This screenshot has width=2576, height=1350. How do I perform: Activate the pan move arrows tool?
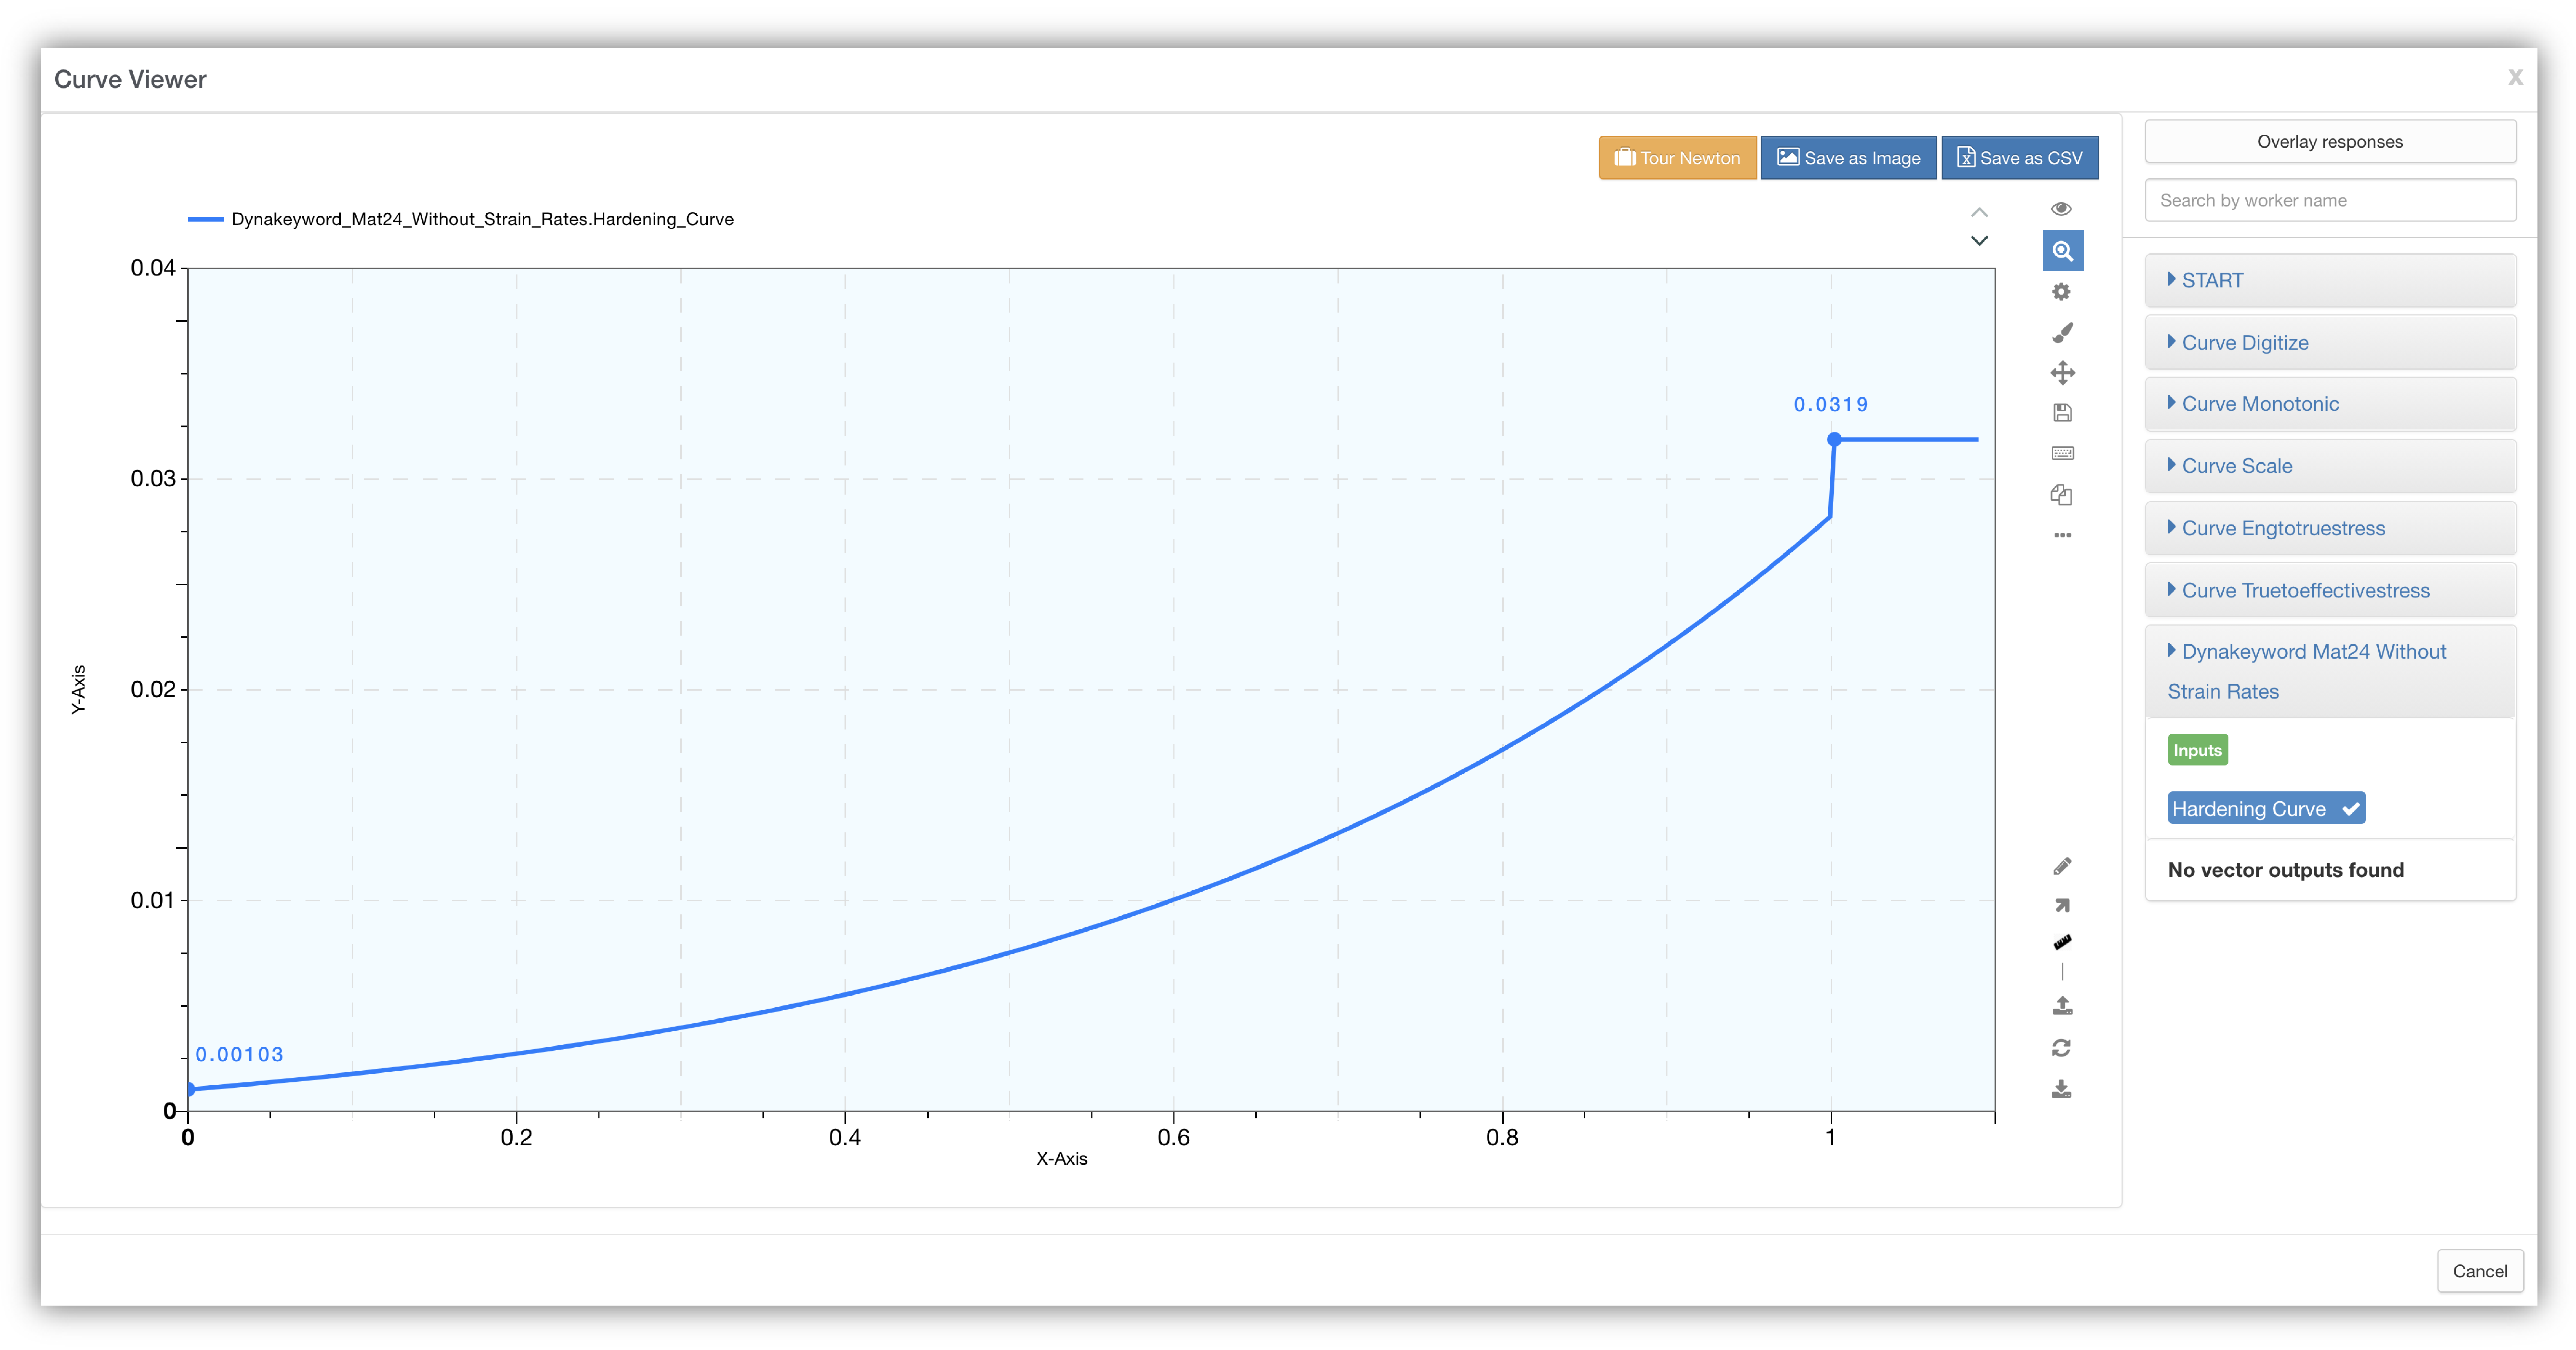point(2062,373)
